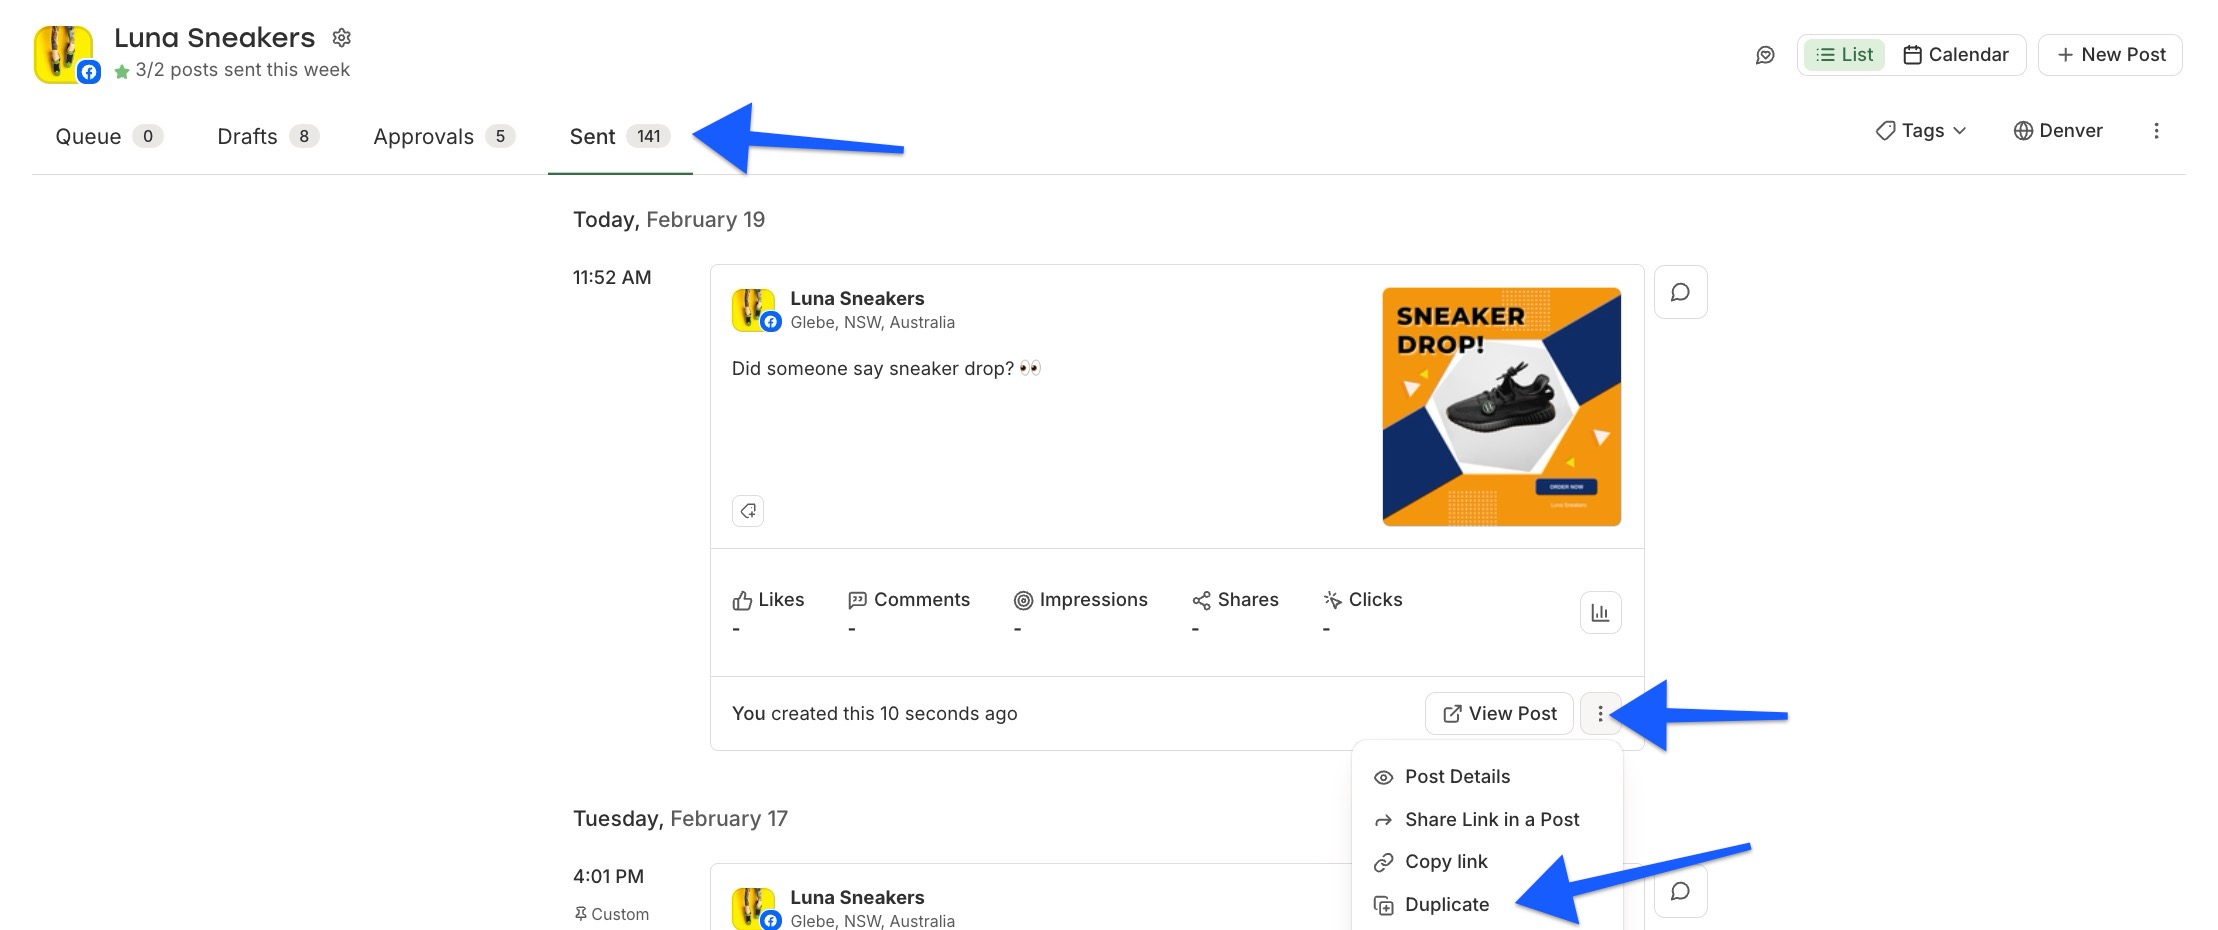Open the Queue tab

pyautogui.click(x=108, y=136)
